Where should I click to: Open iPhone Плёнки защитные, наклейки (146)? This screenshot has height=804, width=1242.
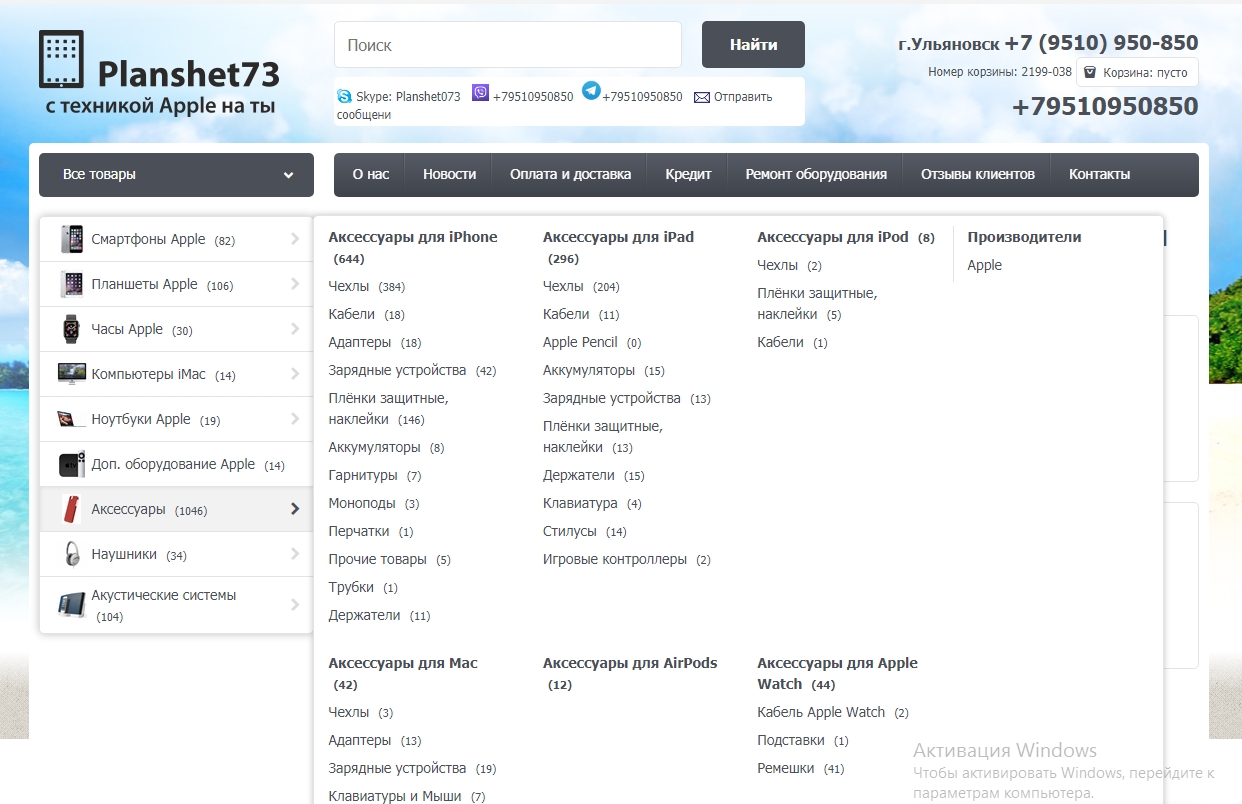pos(388,409)
